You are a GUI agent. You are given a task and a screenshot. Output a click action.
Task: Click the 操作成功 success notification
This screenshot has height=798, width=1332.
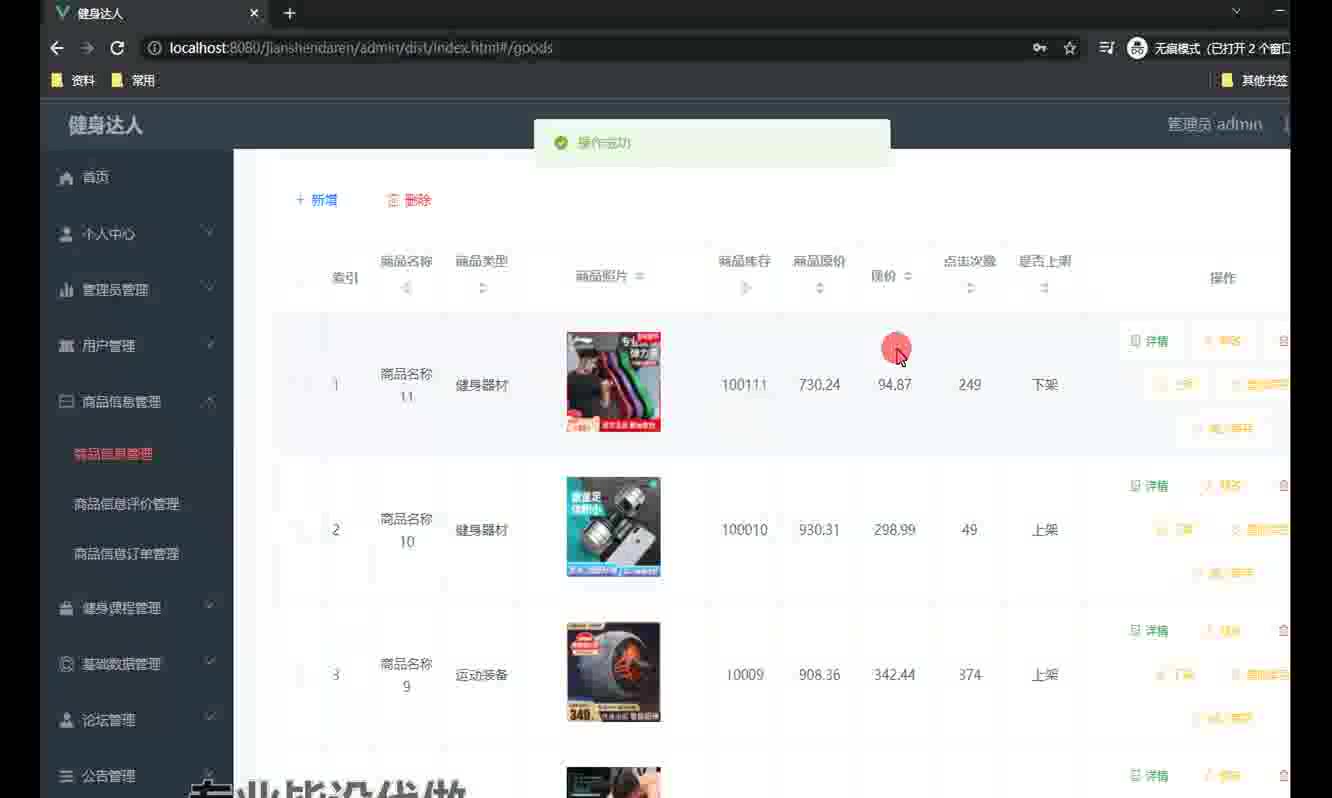point(712,143)
